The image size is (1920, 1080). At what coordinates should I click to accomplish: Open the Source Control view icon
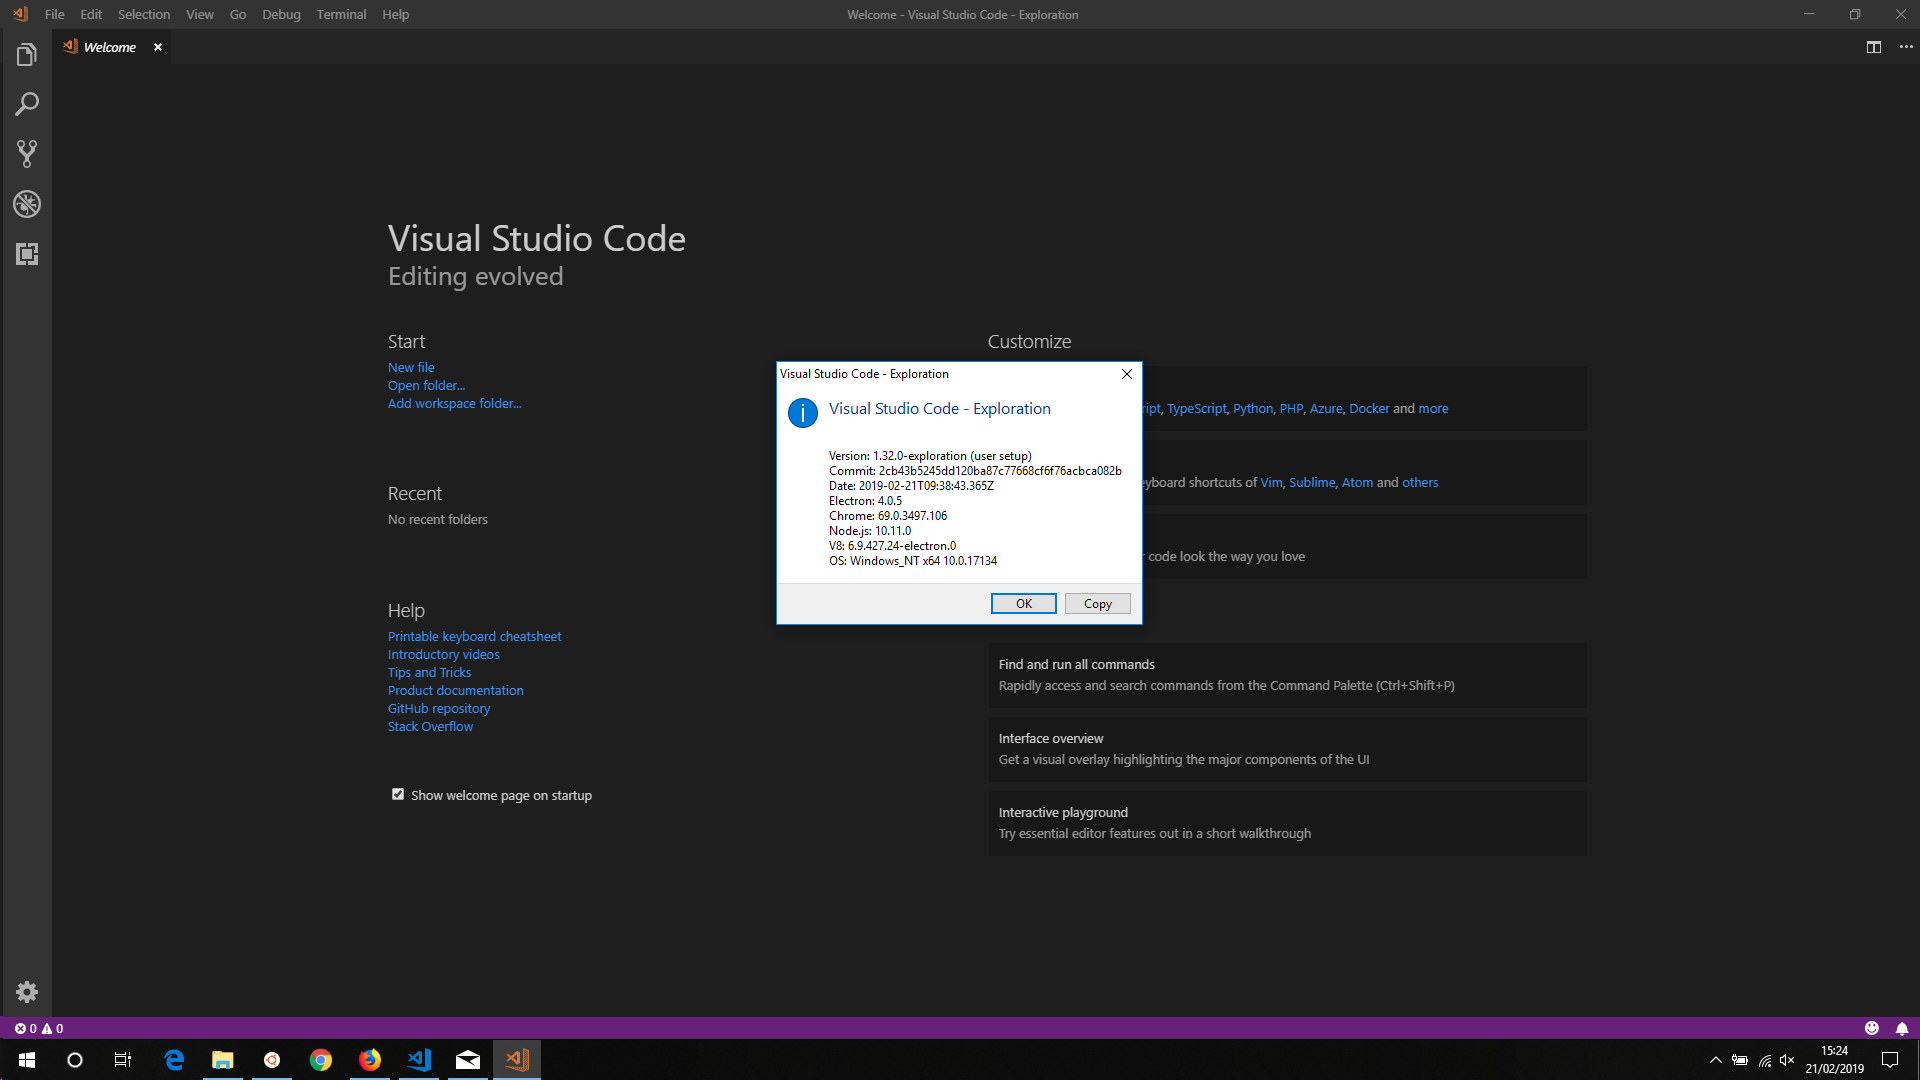tap(26, 154)
